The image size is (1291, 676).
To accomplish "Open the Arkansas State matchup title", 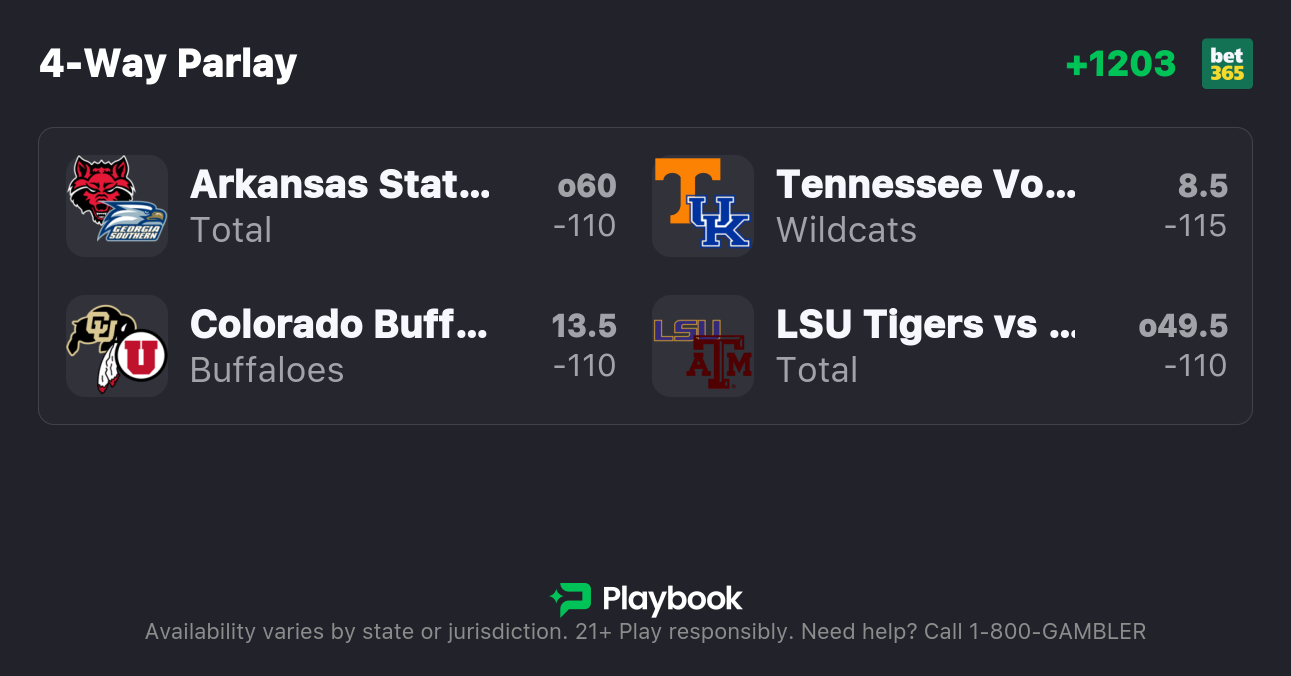I will (340, 185).
